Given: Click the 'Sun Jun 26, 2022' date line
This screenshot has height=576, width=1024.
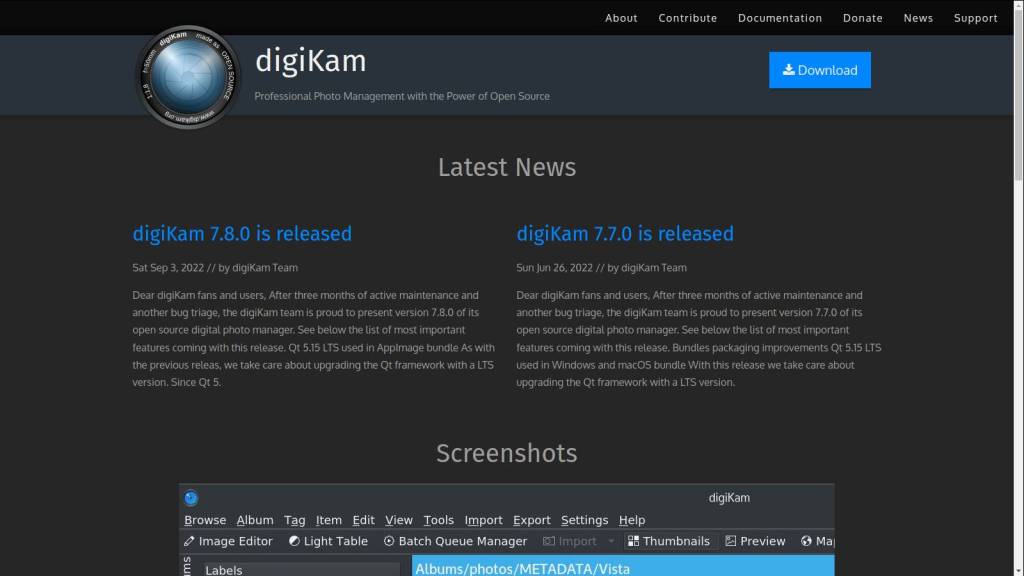Looking at the screenshot, I should tap(601, 268).
